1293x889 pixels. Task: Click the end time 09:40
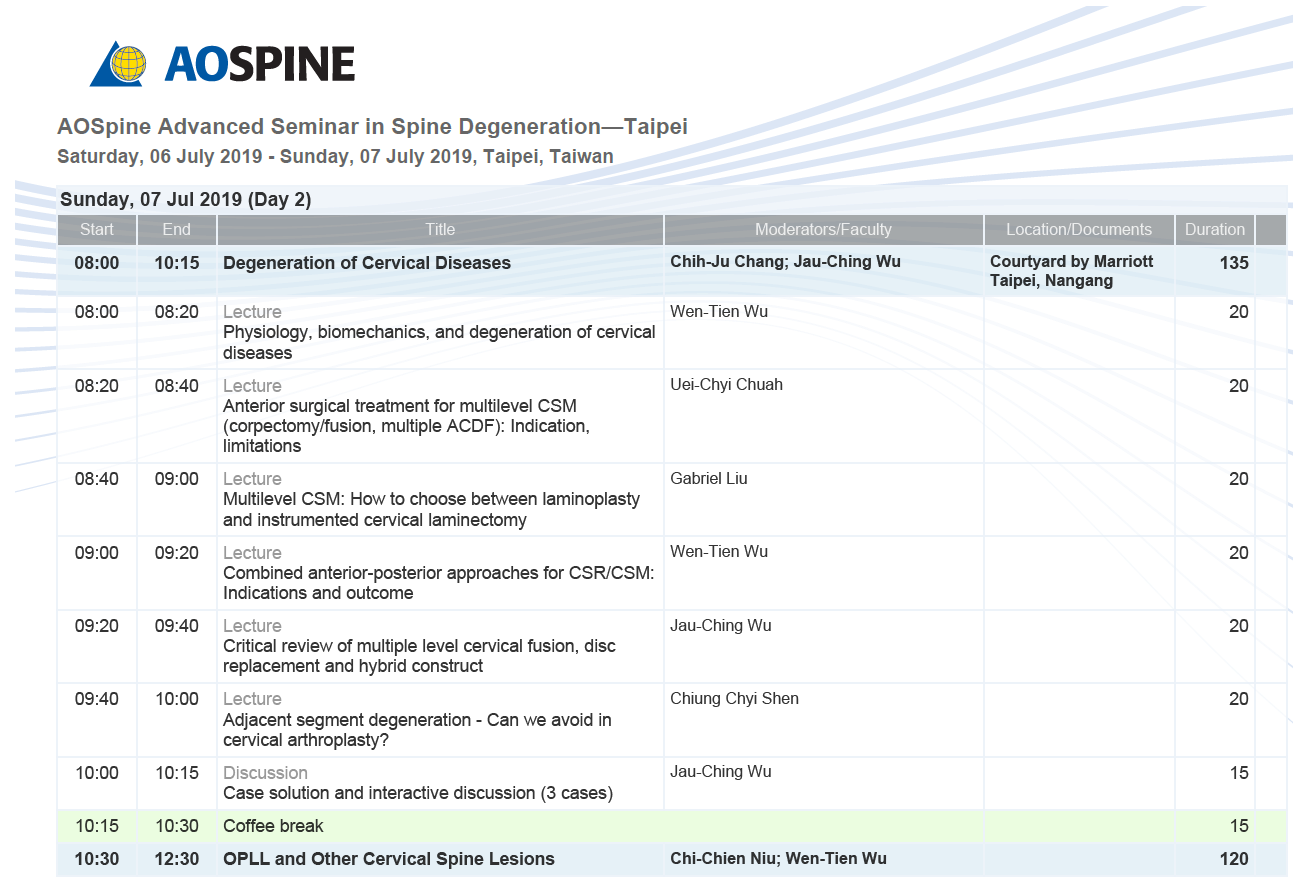(x=176, y=626)
